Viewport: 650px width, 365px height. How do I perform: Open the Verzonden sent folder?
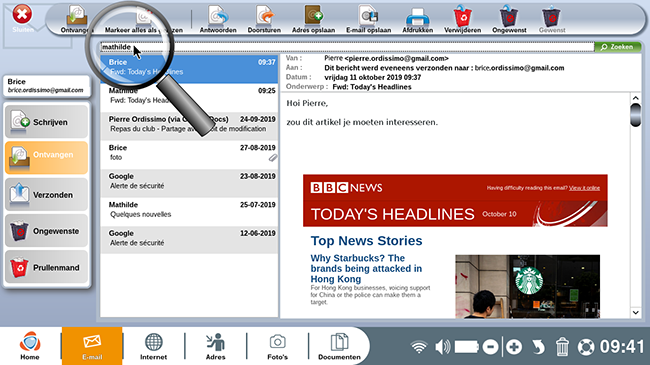click(x=46, y=195)
